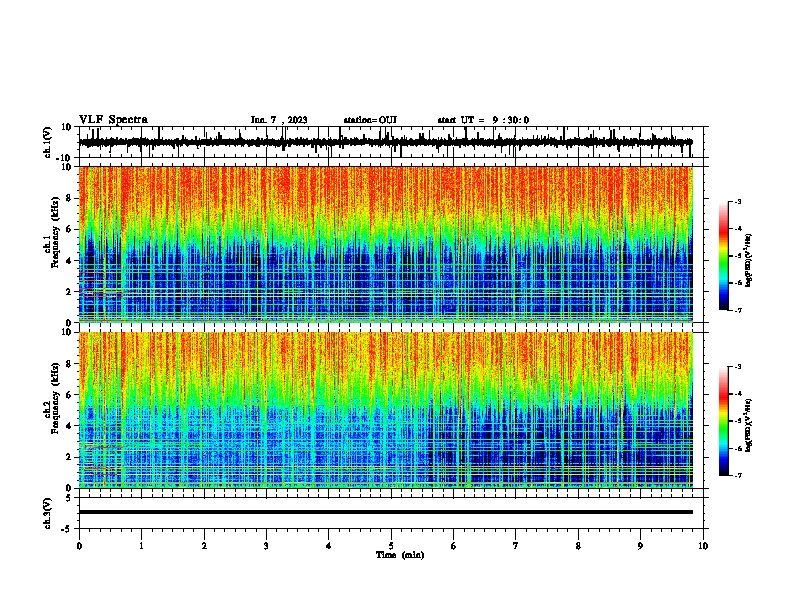The image size is (792, 612).
Task: Click the ch.1 color scale log(PSD) label
Action: [x=749, y=260]
